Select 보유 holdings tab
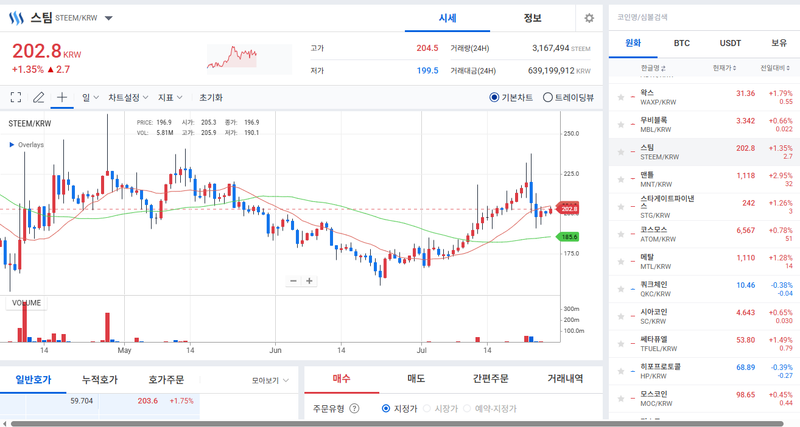The height and width of the screenshot is (427, 800). [779, 43]
